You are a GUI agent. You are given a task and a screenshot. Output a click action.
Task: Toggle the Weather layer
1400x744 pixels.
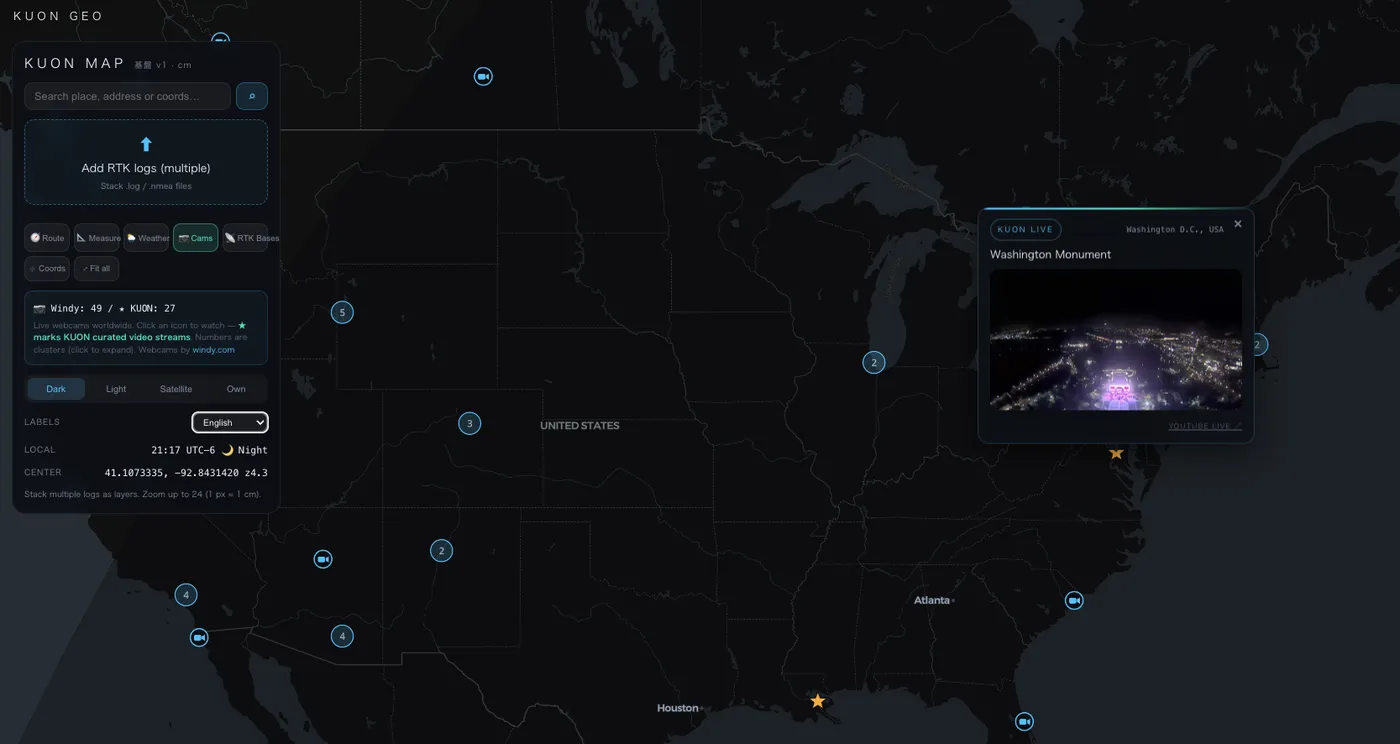[147, 238]
